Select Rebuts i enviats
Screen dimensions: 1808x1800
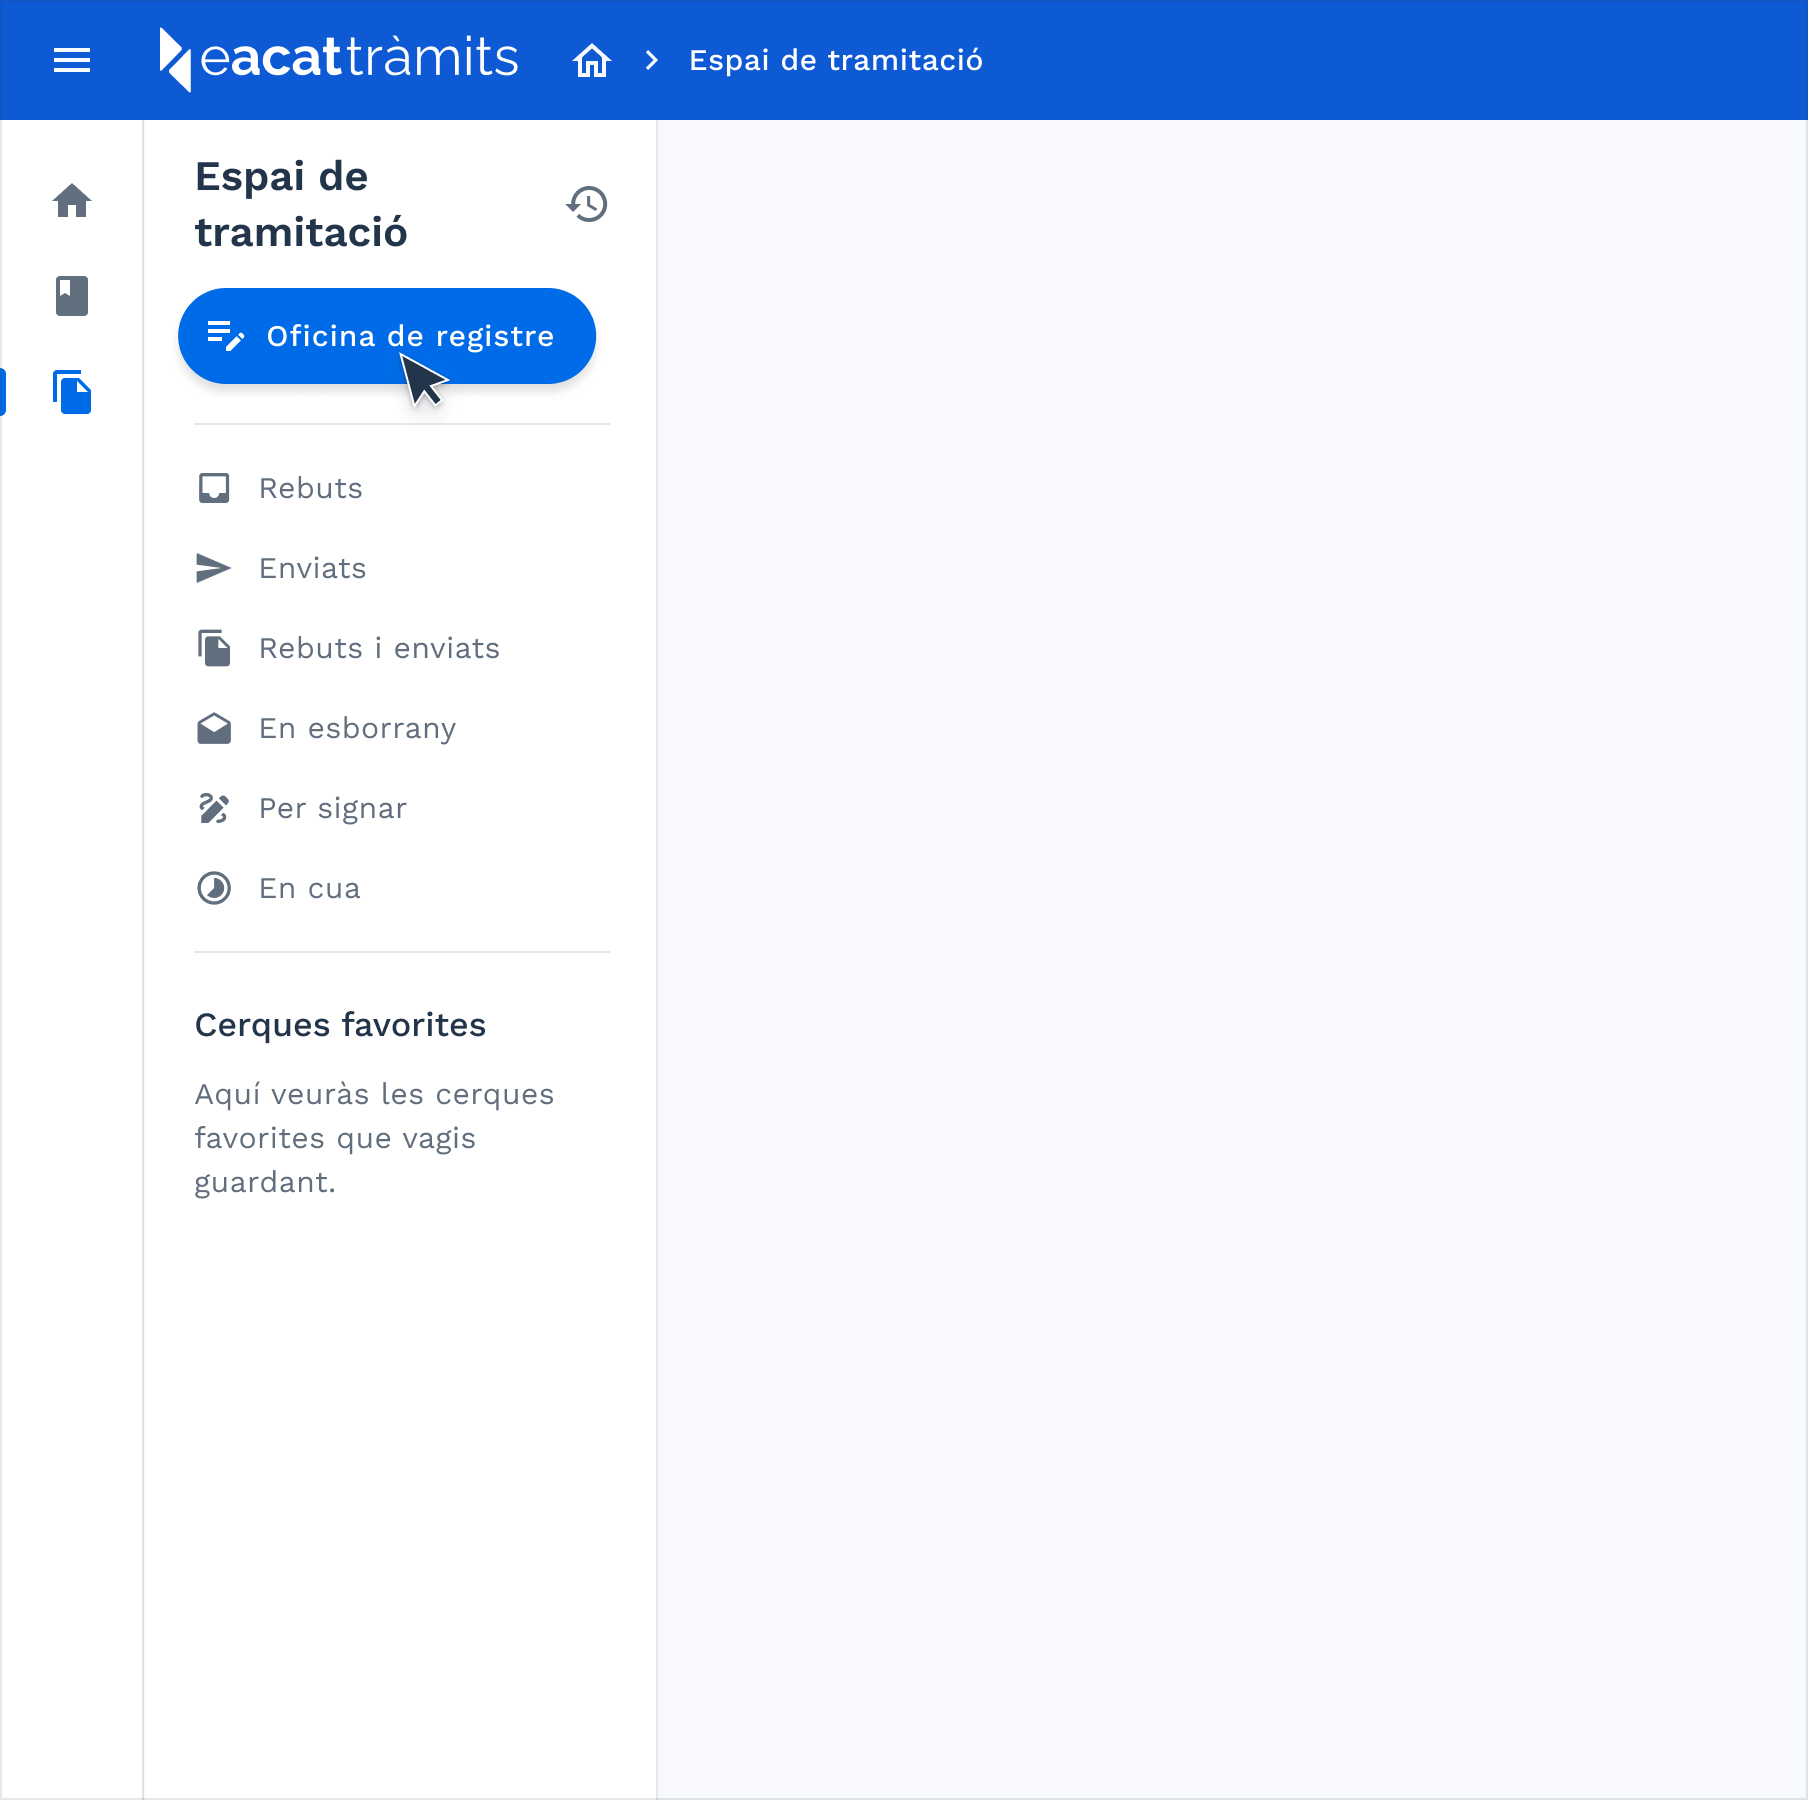[379, 648]
